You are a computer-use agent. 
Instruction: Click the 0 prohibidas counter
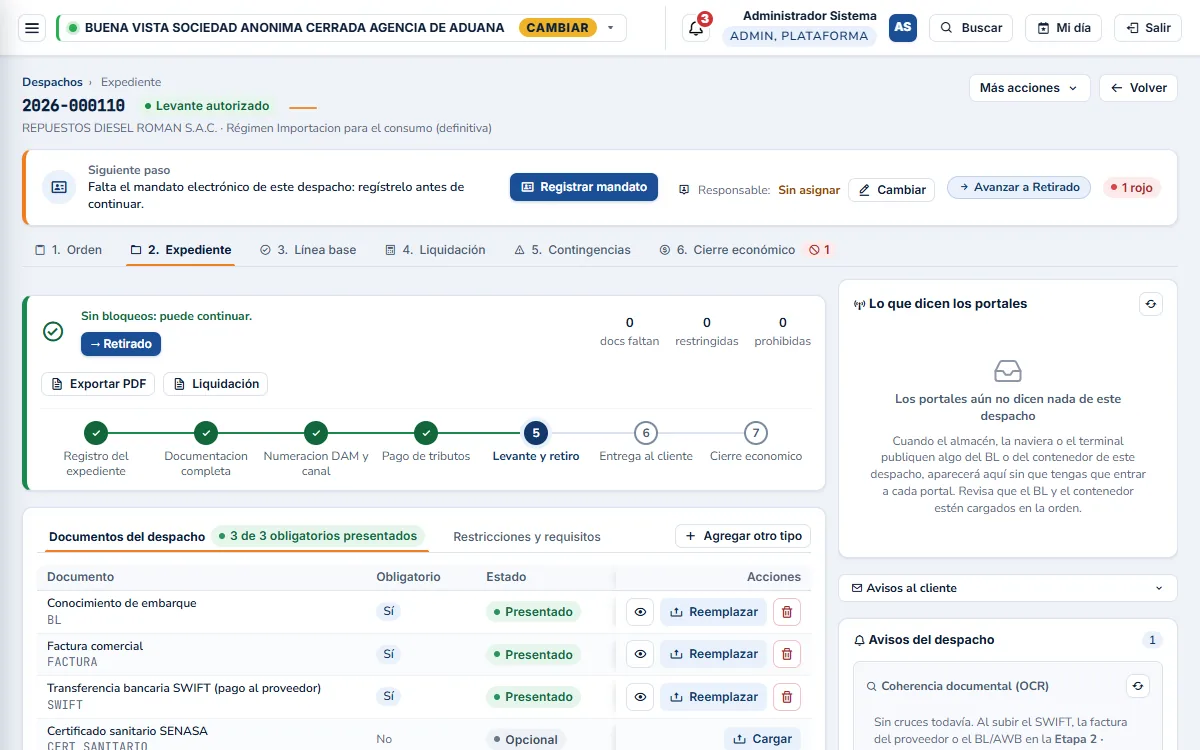tap(783, 331)
